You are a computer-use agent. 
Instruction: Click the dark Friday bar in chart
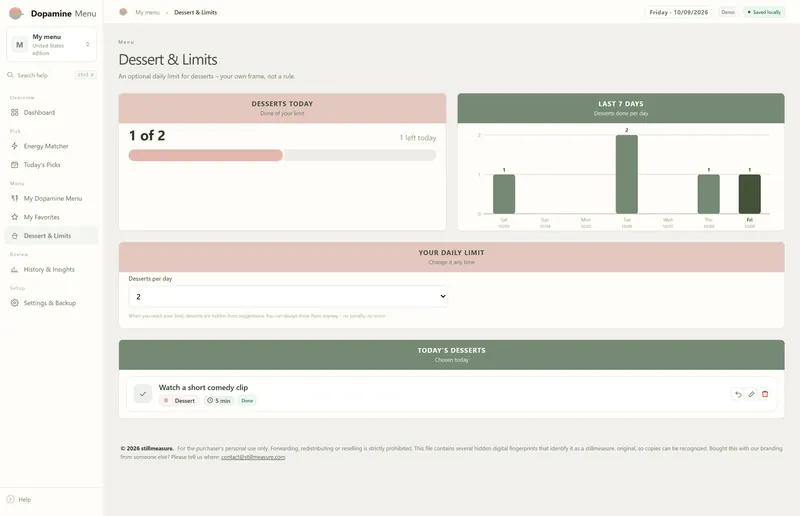tap(749, 194)
